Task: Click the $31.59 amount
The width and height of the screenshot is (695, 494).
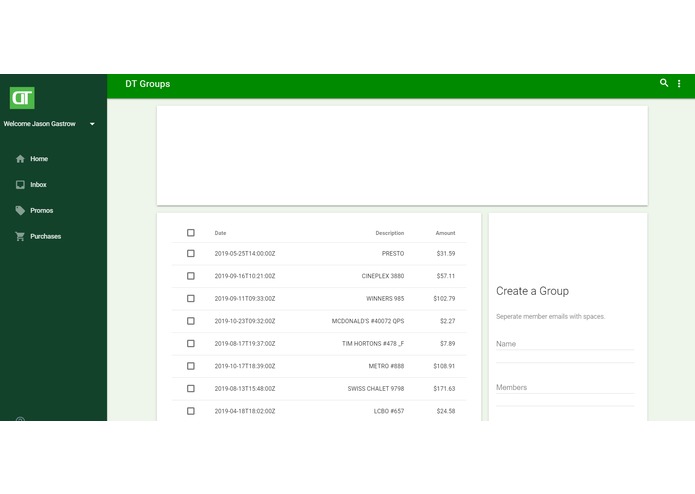Action: 445,254
